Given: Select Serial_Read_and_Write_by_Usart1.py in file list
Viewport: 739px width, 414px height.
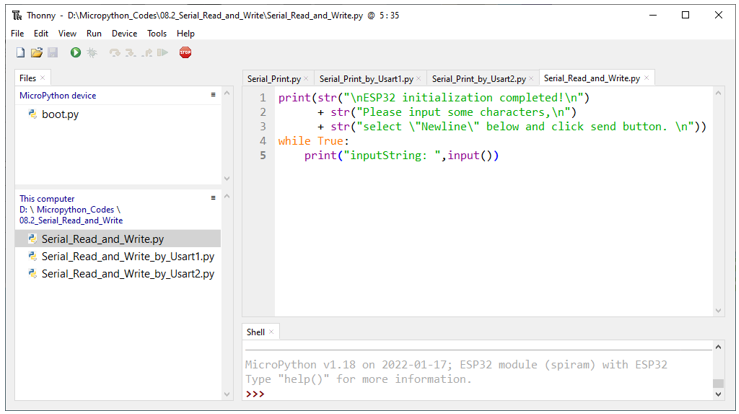Looking at the screenshot, I should (128, 257).
